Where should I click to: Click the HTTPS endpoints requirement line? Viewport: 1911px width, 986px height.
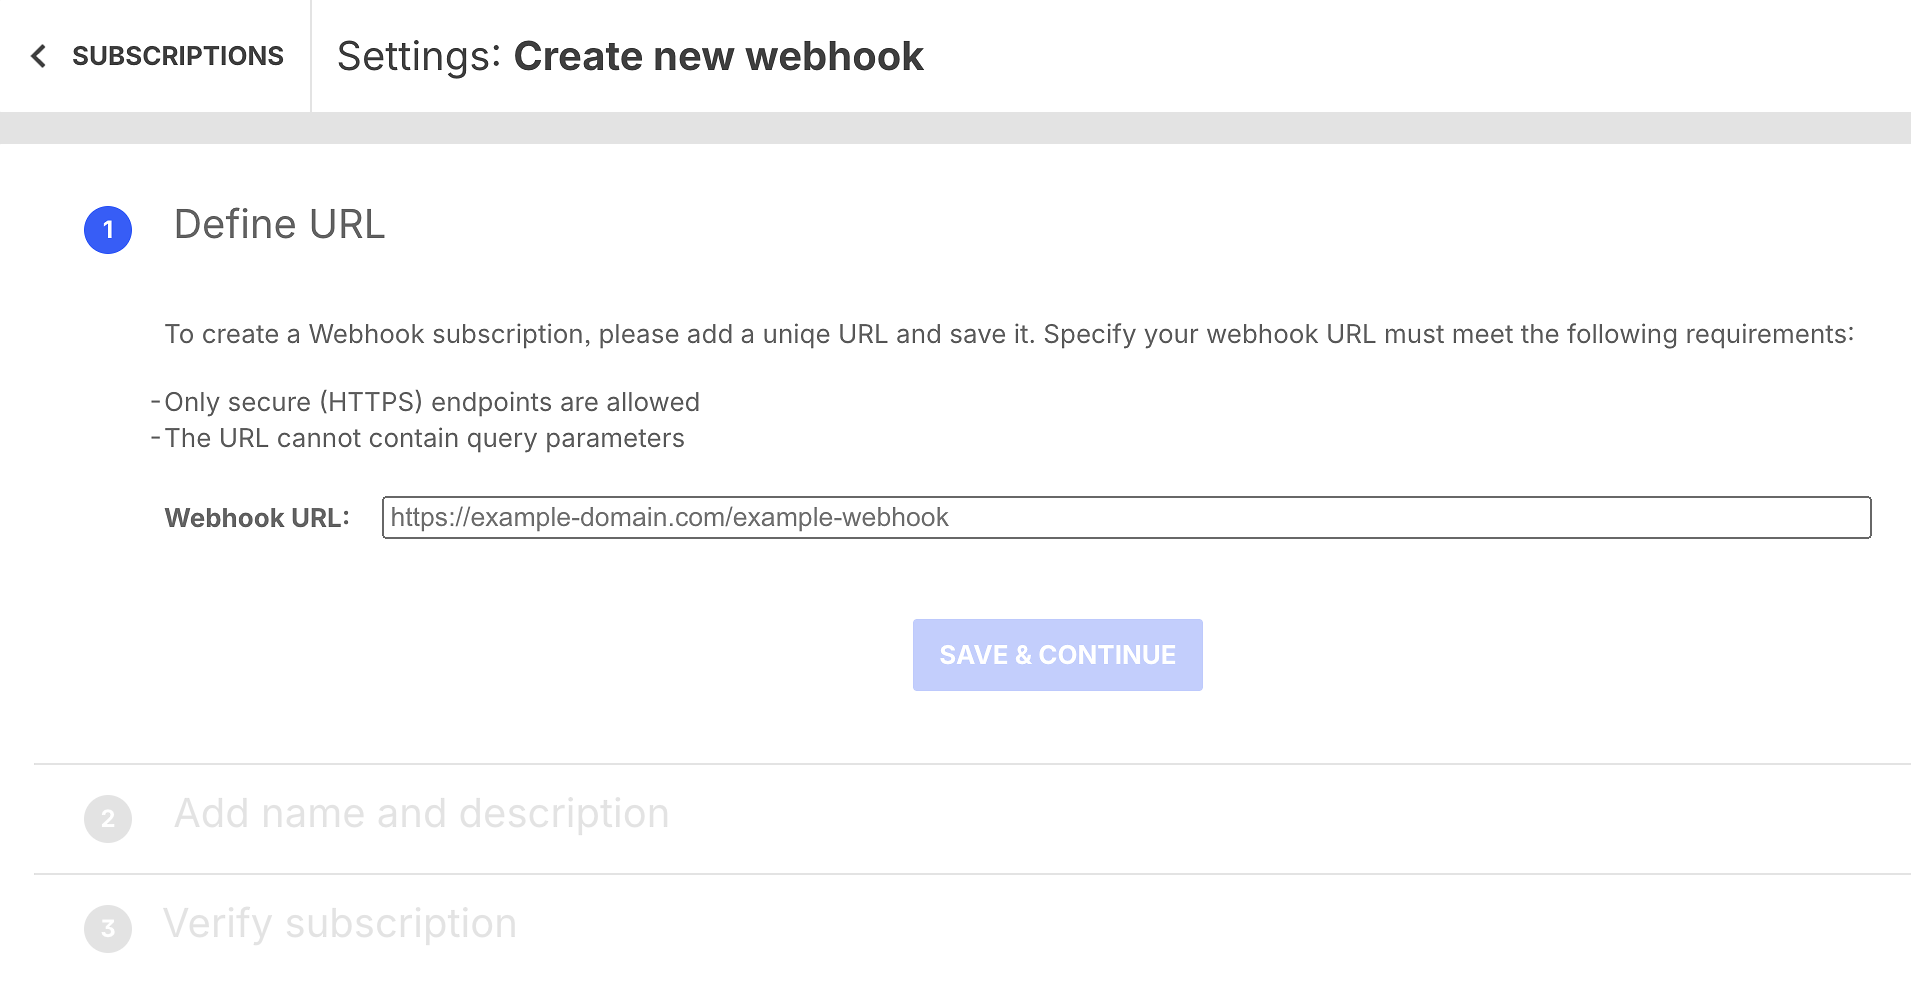(x=425, y=402)
